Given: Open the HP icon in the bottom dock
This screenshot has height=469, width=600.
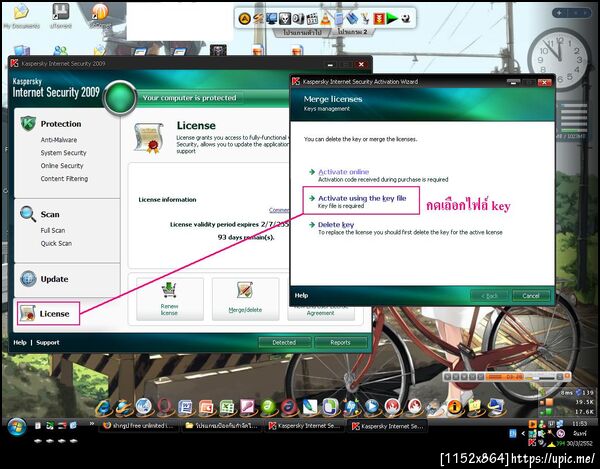Looking at the screenshot, I should (x=351, y=407).
